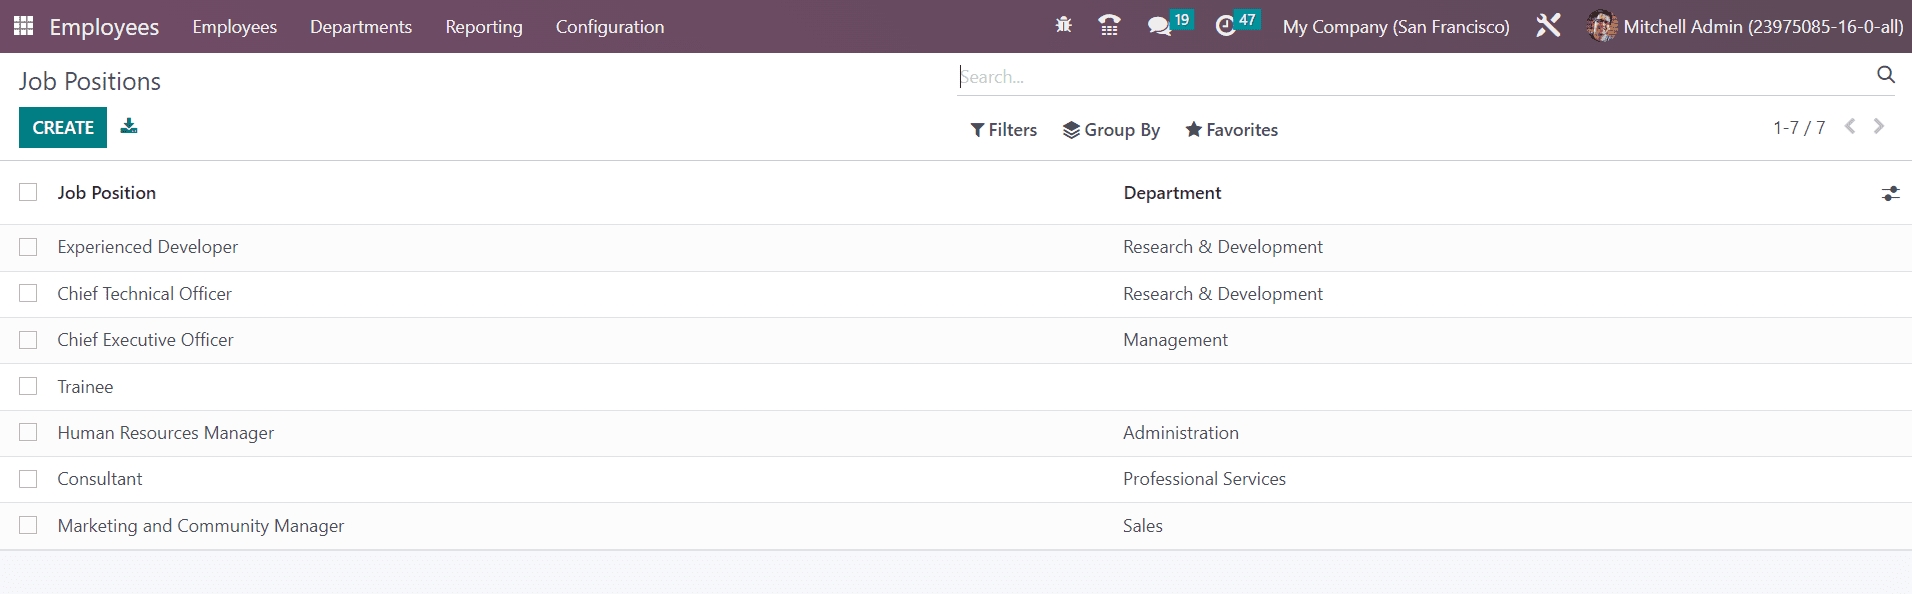The height and width of the screenshot is (594, 1912).
Task: Open the apps grid home menu
Action: [x=23, y=26]
